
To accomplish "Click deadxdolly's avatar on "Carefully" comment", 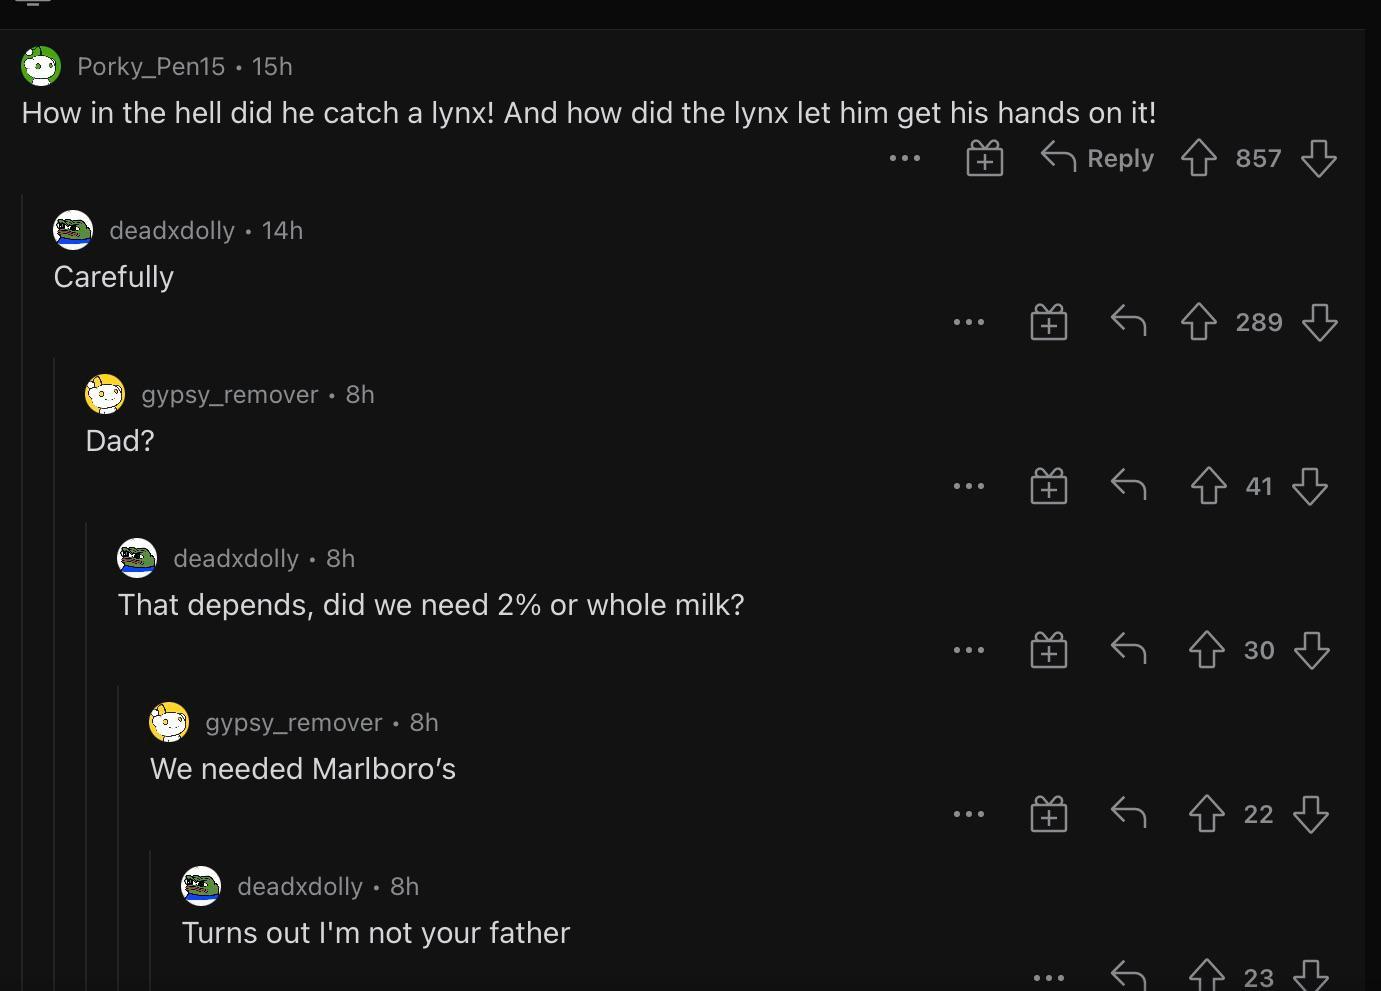I will [73, 230].
